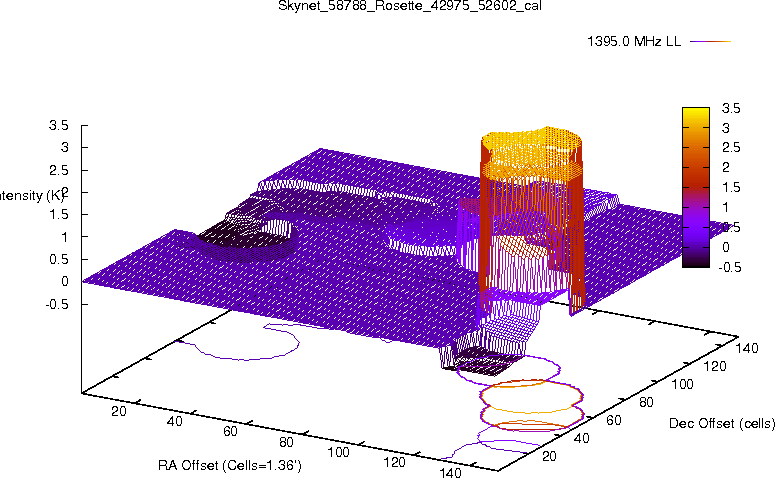Click the 3.5 tick on the intensity axis
This screenshot has width=775, height=478.
click(x=58, y=125)
